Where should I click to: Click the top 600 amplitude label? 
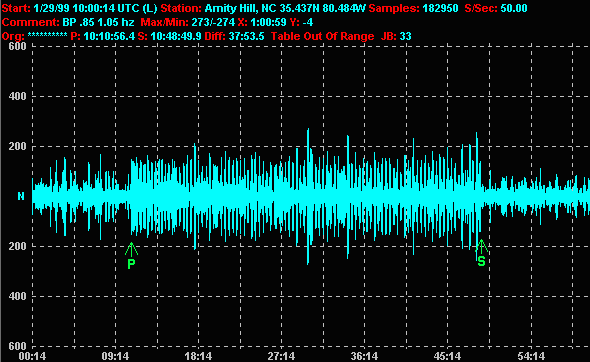coord(18,46)
